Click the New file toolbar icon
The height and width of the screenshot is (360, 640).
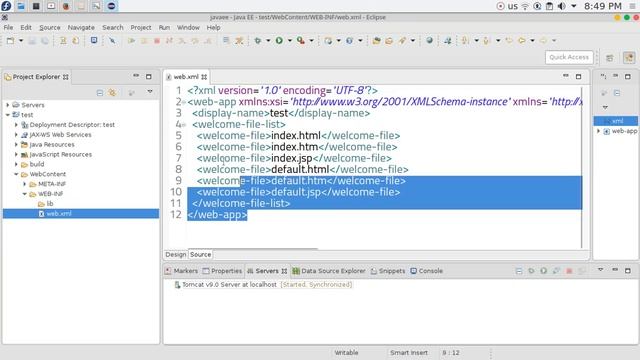point(10,40)
